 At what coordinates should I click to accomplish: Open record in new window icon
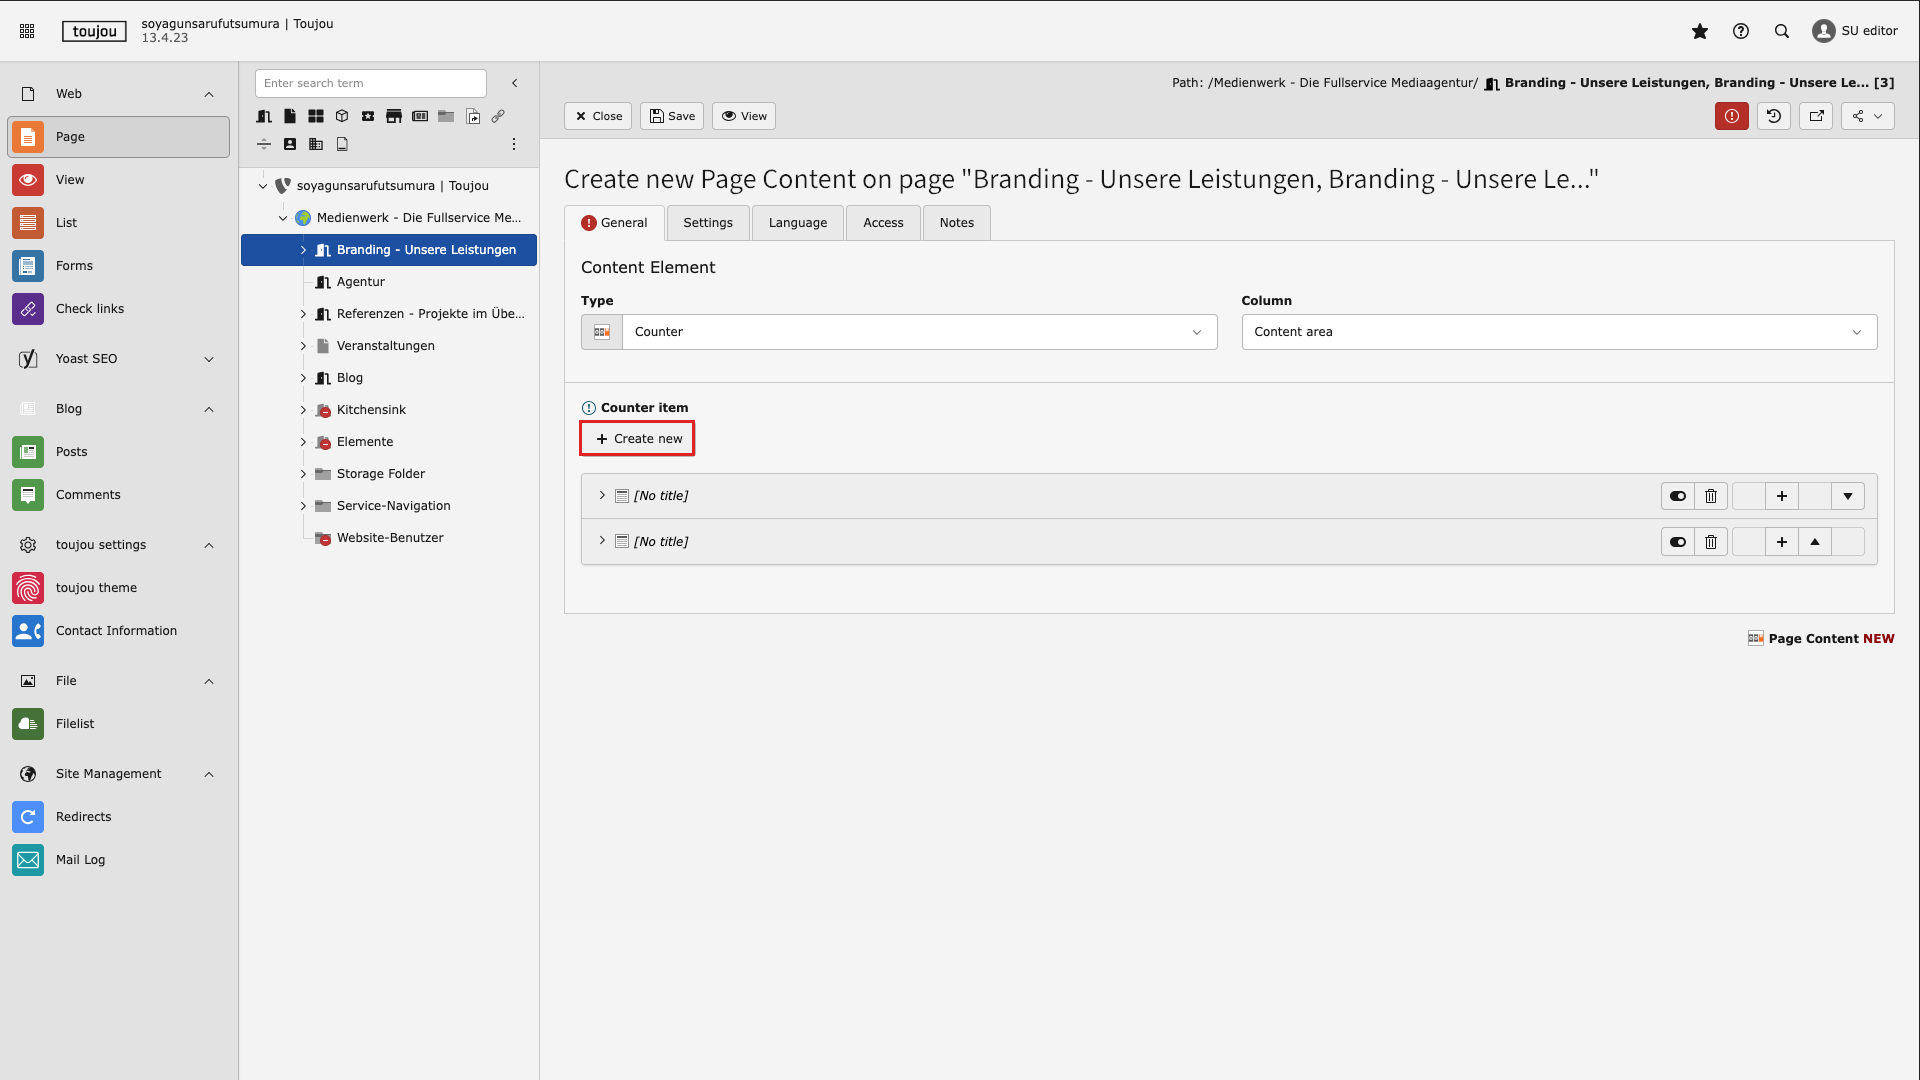coord(1816,116)
